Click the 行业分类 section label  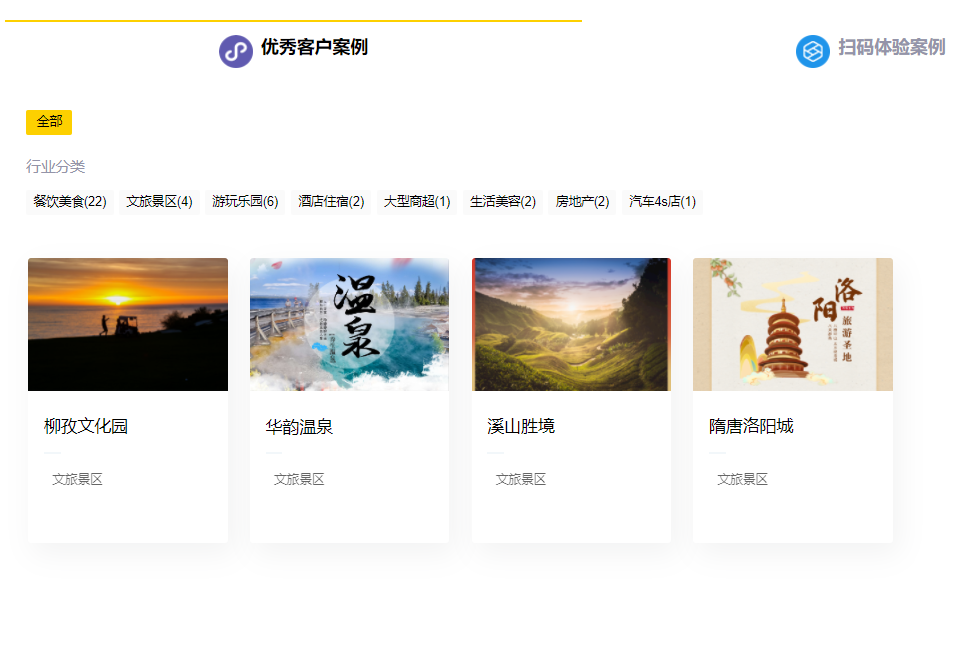click(55, 166)
